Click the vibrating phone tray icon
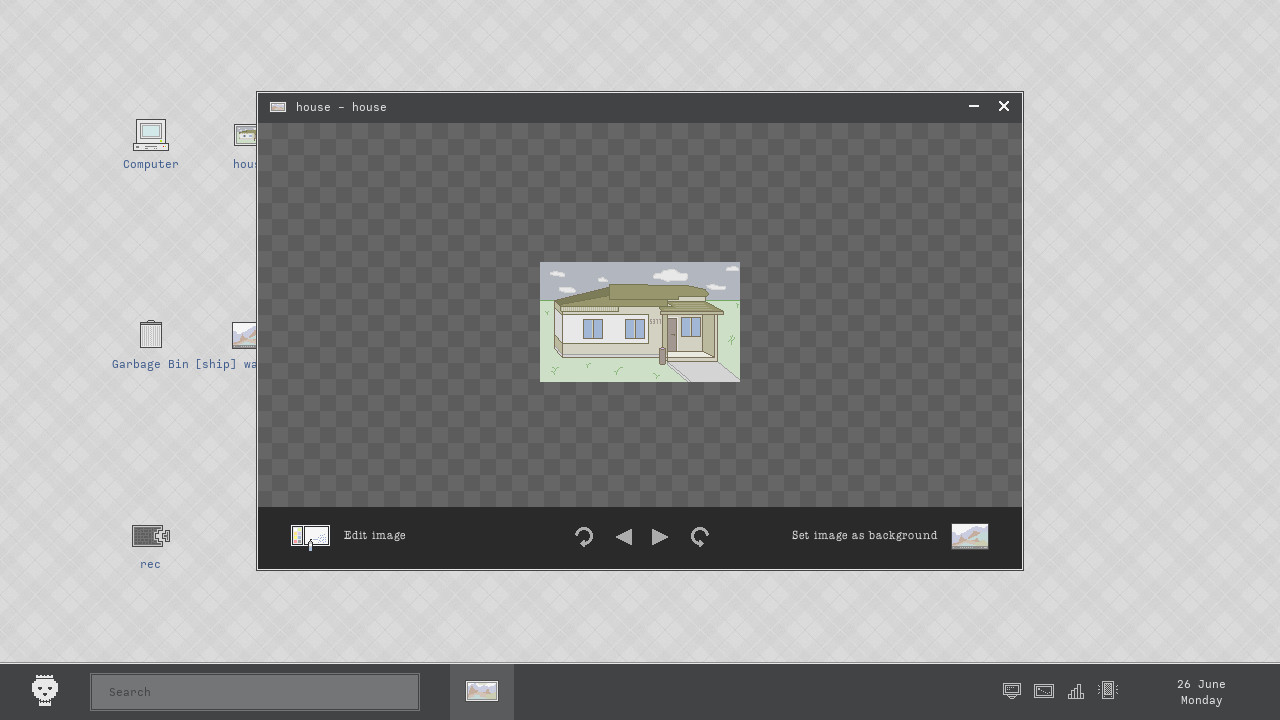1280x720 pixels. pos(1108,690)
